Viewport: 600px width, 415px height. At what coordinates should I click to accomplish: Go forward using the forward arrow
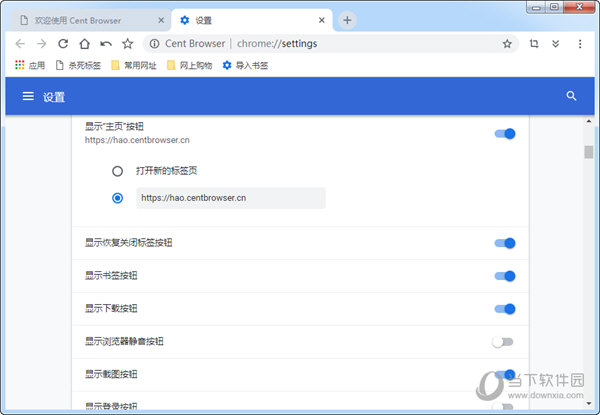(x=41, y=44)
